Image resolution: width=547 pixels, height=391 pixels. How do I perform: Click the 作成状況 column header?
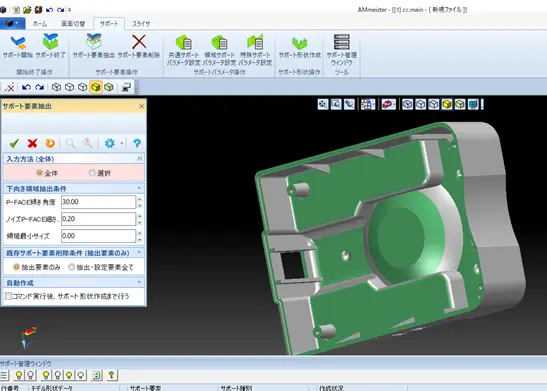click(331, 388)
